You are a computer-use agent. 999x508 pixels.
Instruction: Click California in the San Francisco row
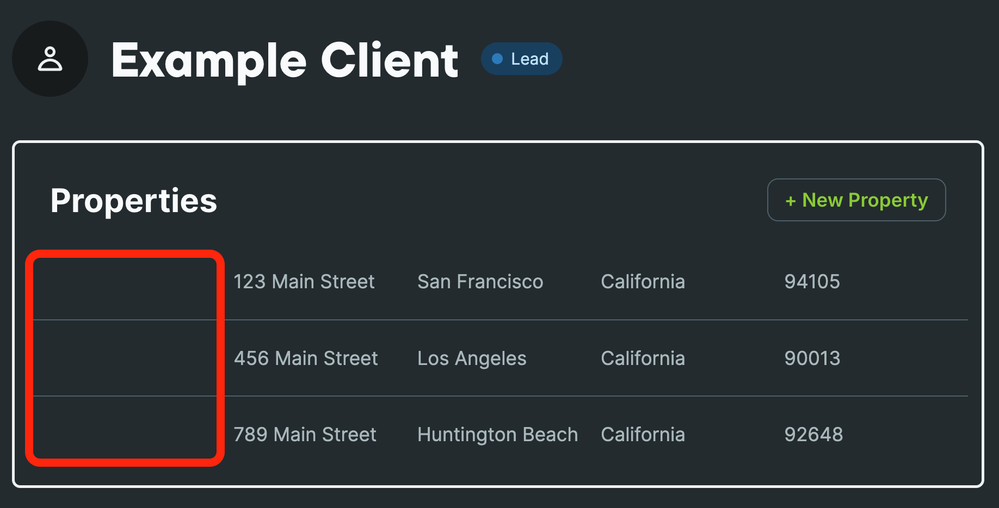coord(643,282)
